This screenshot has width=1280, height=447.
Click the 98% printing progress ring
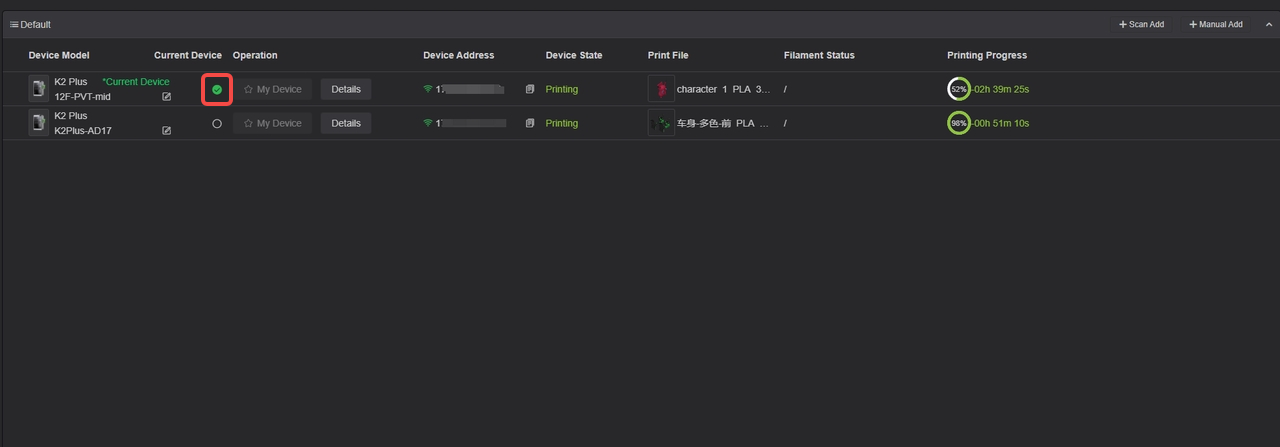(958, 123)
